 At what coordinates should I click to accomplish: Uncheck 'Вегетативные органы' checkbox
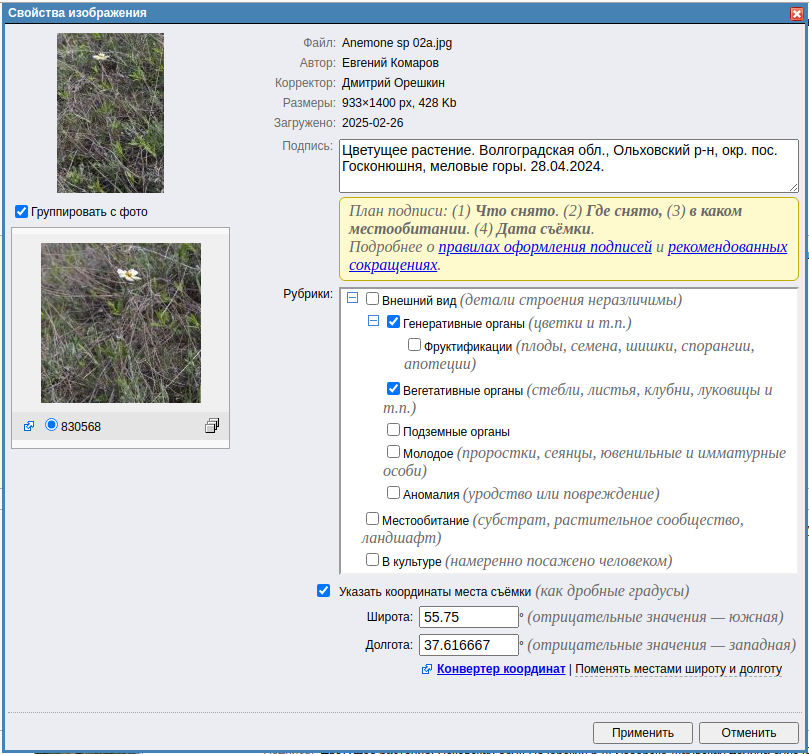point(393,389)
